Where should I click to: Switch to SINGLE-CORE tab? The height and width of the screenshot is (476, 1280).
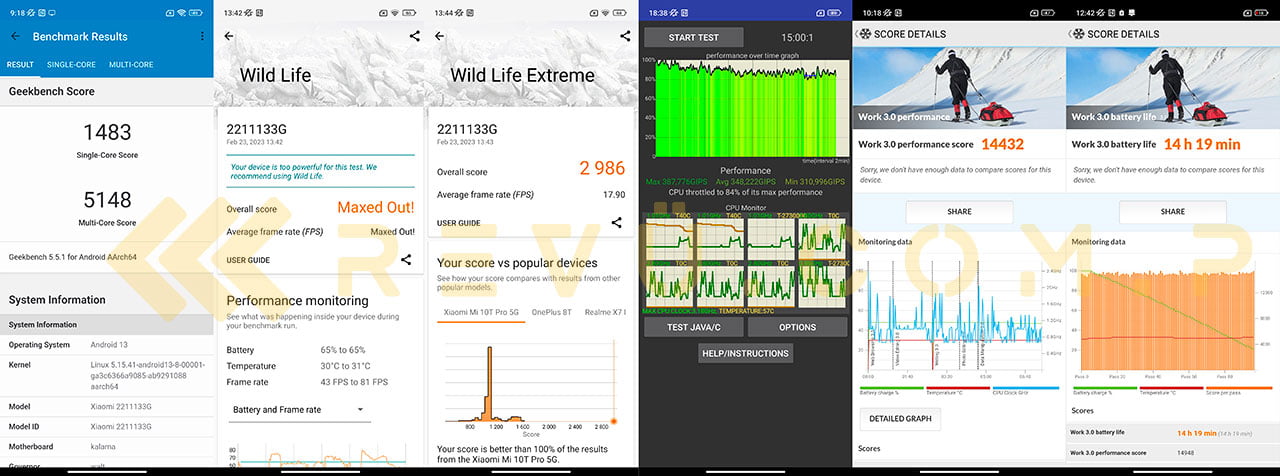coord(71,64)
